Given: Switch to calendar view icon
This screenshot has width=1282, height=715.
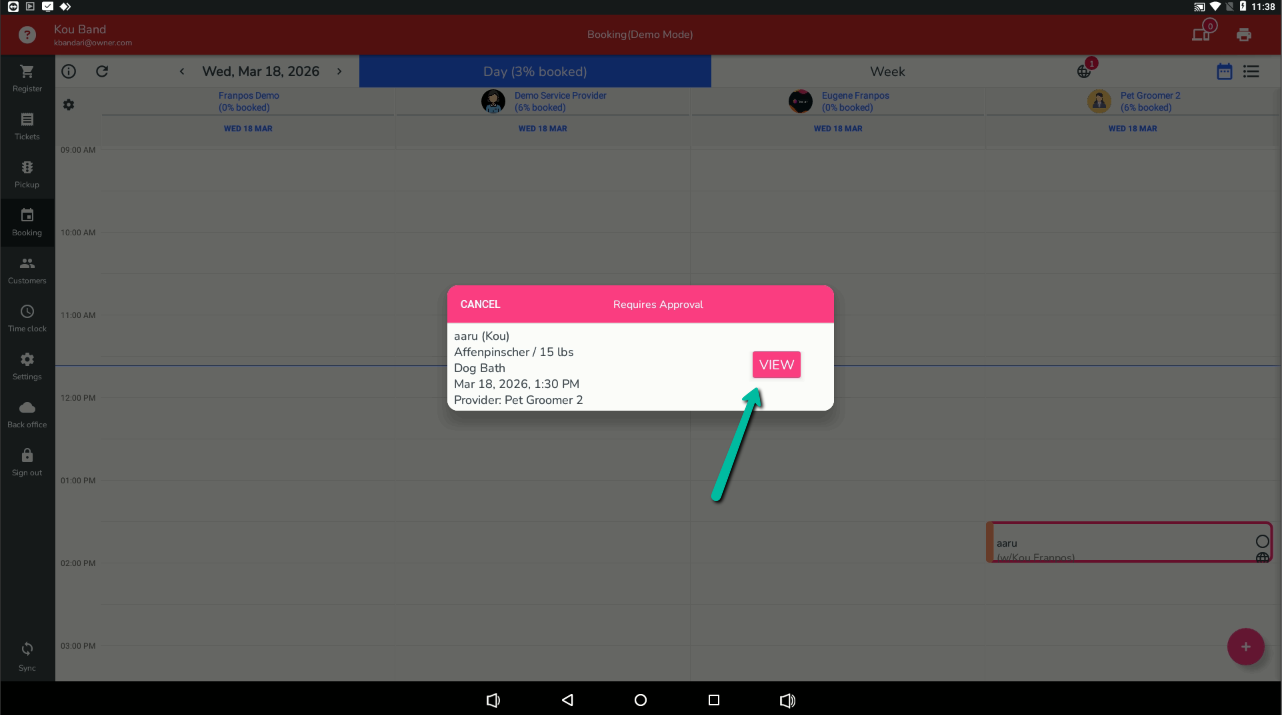Looking at the screenshot, I should pyautogui.click(x=1224, y=71).
